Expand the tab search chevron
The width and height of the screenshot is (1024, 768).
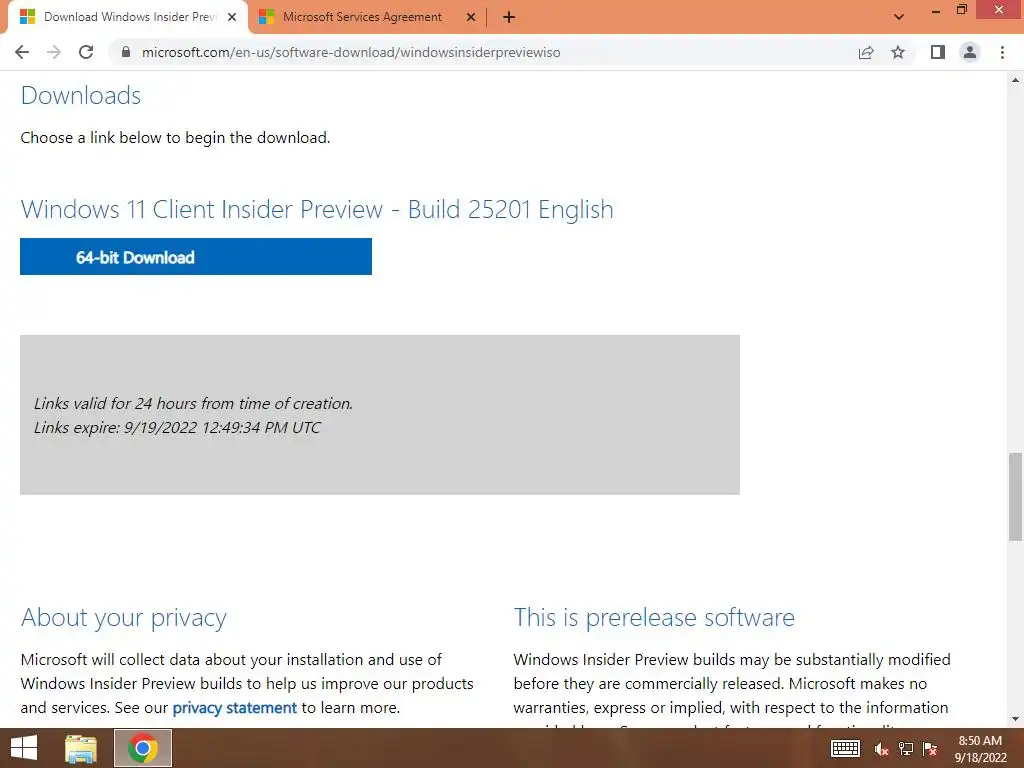tap(899, 17)
